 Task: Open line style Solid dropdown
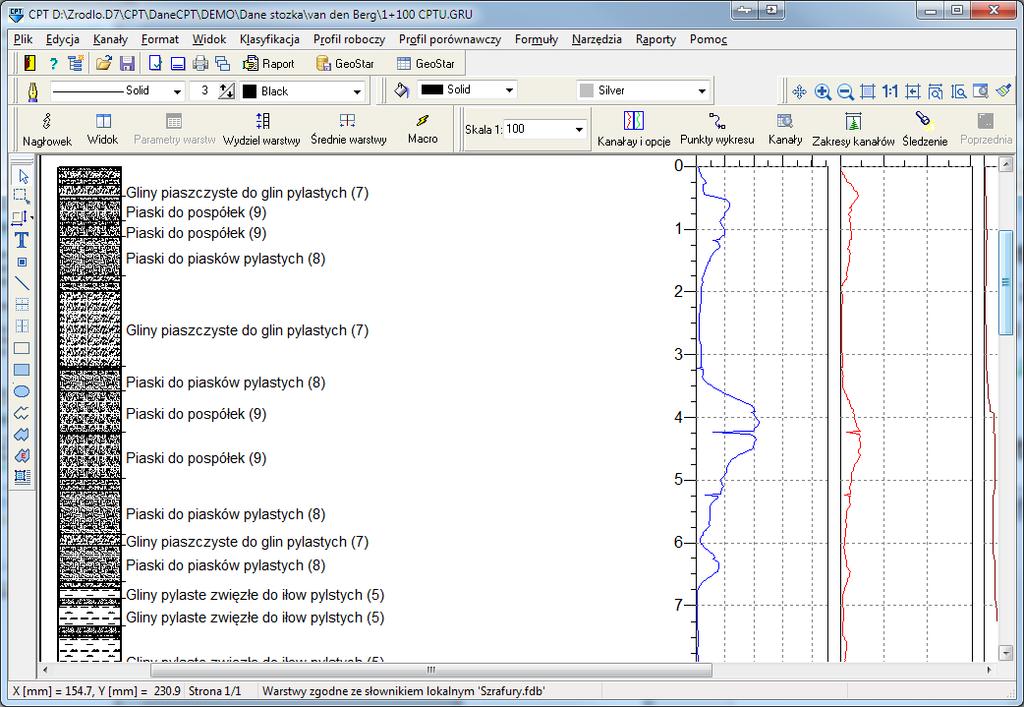coord(177,91)
